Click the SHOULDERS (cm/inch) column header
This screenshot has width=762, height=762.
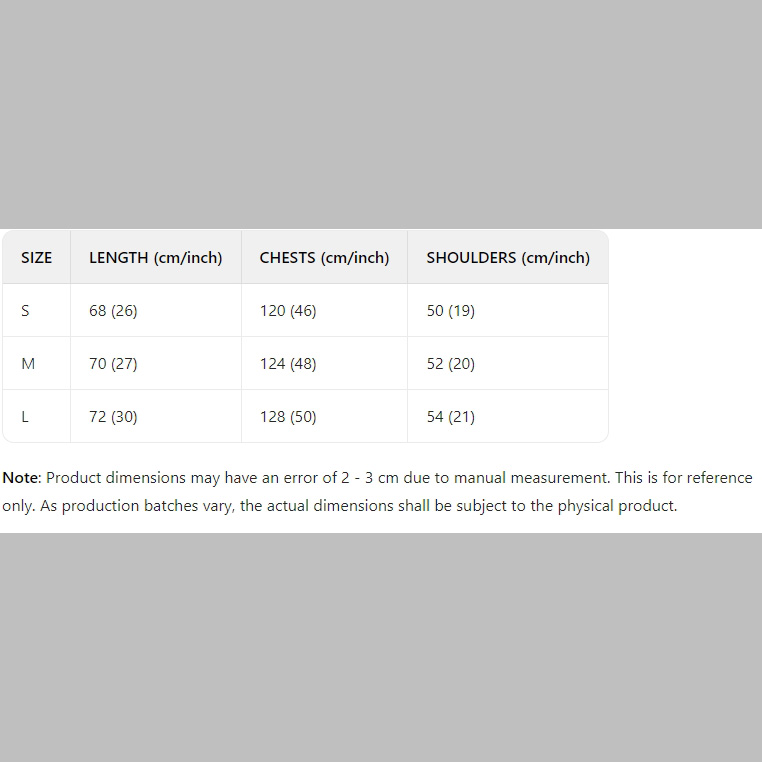[x=508, y=258]
